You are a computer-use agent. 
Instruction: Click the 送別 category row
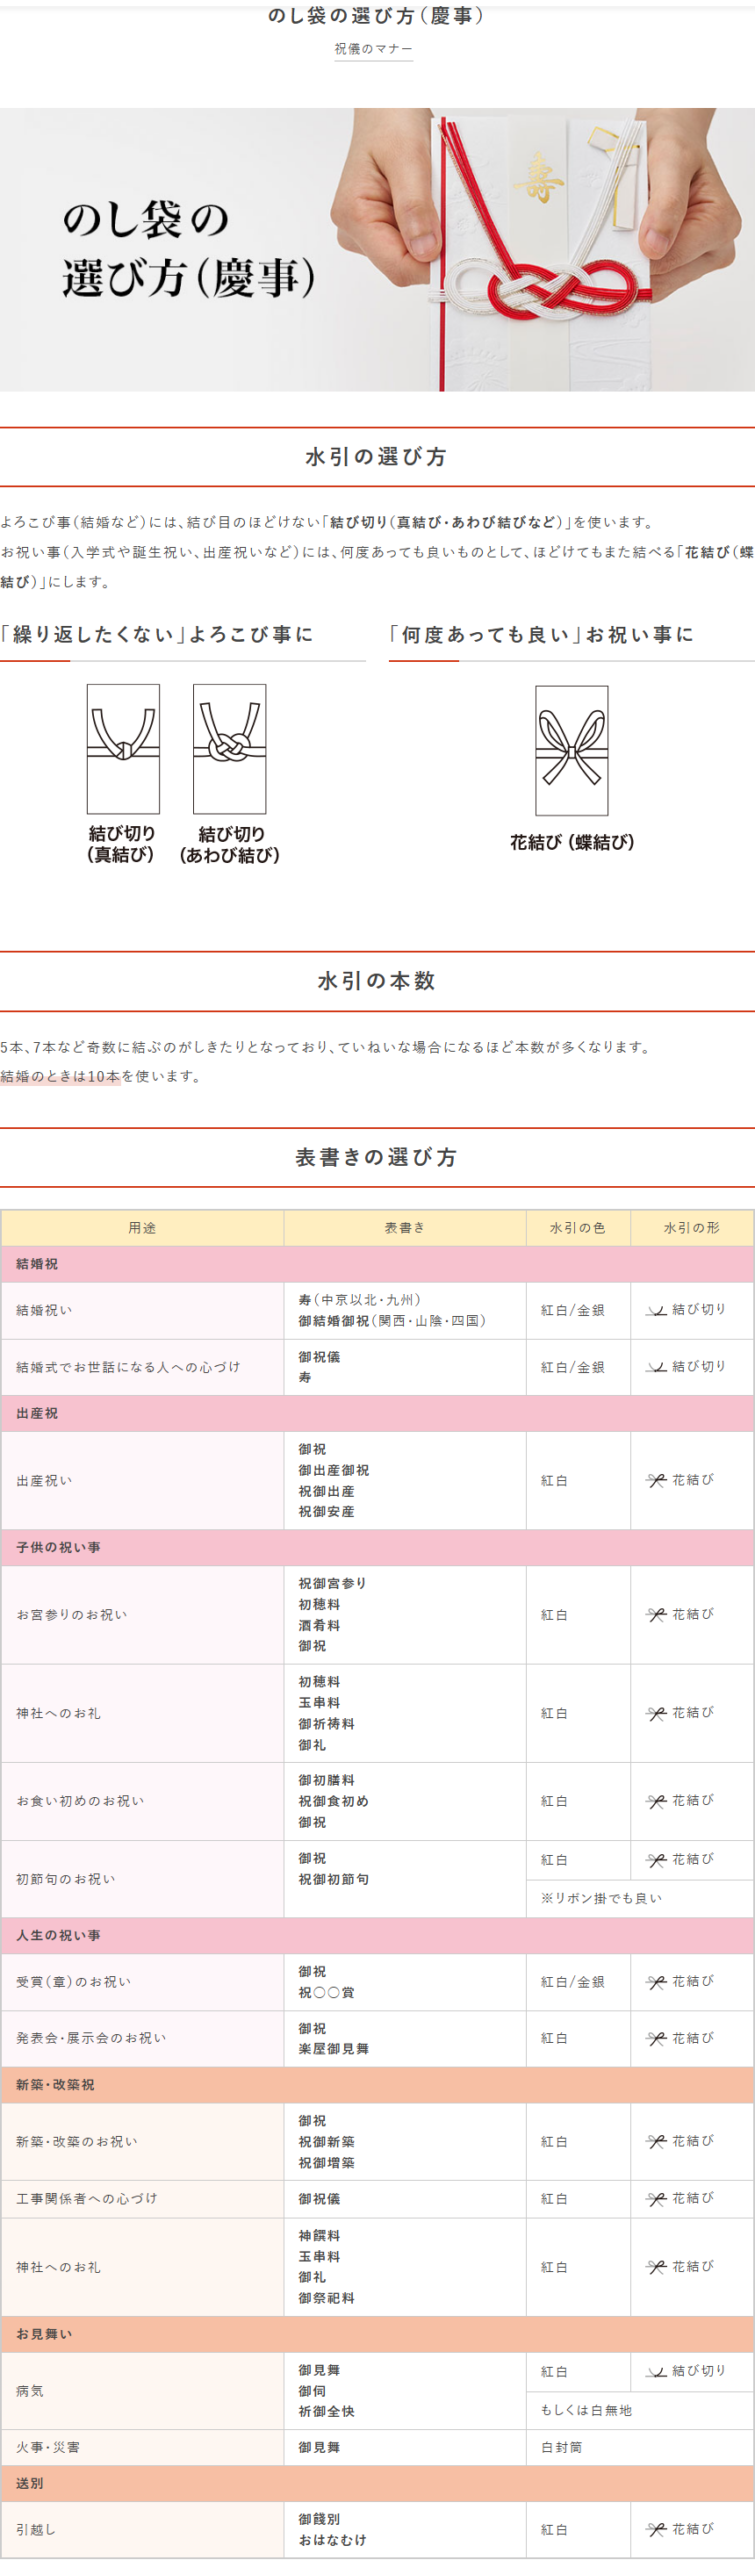(377, 2483)
